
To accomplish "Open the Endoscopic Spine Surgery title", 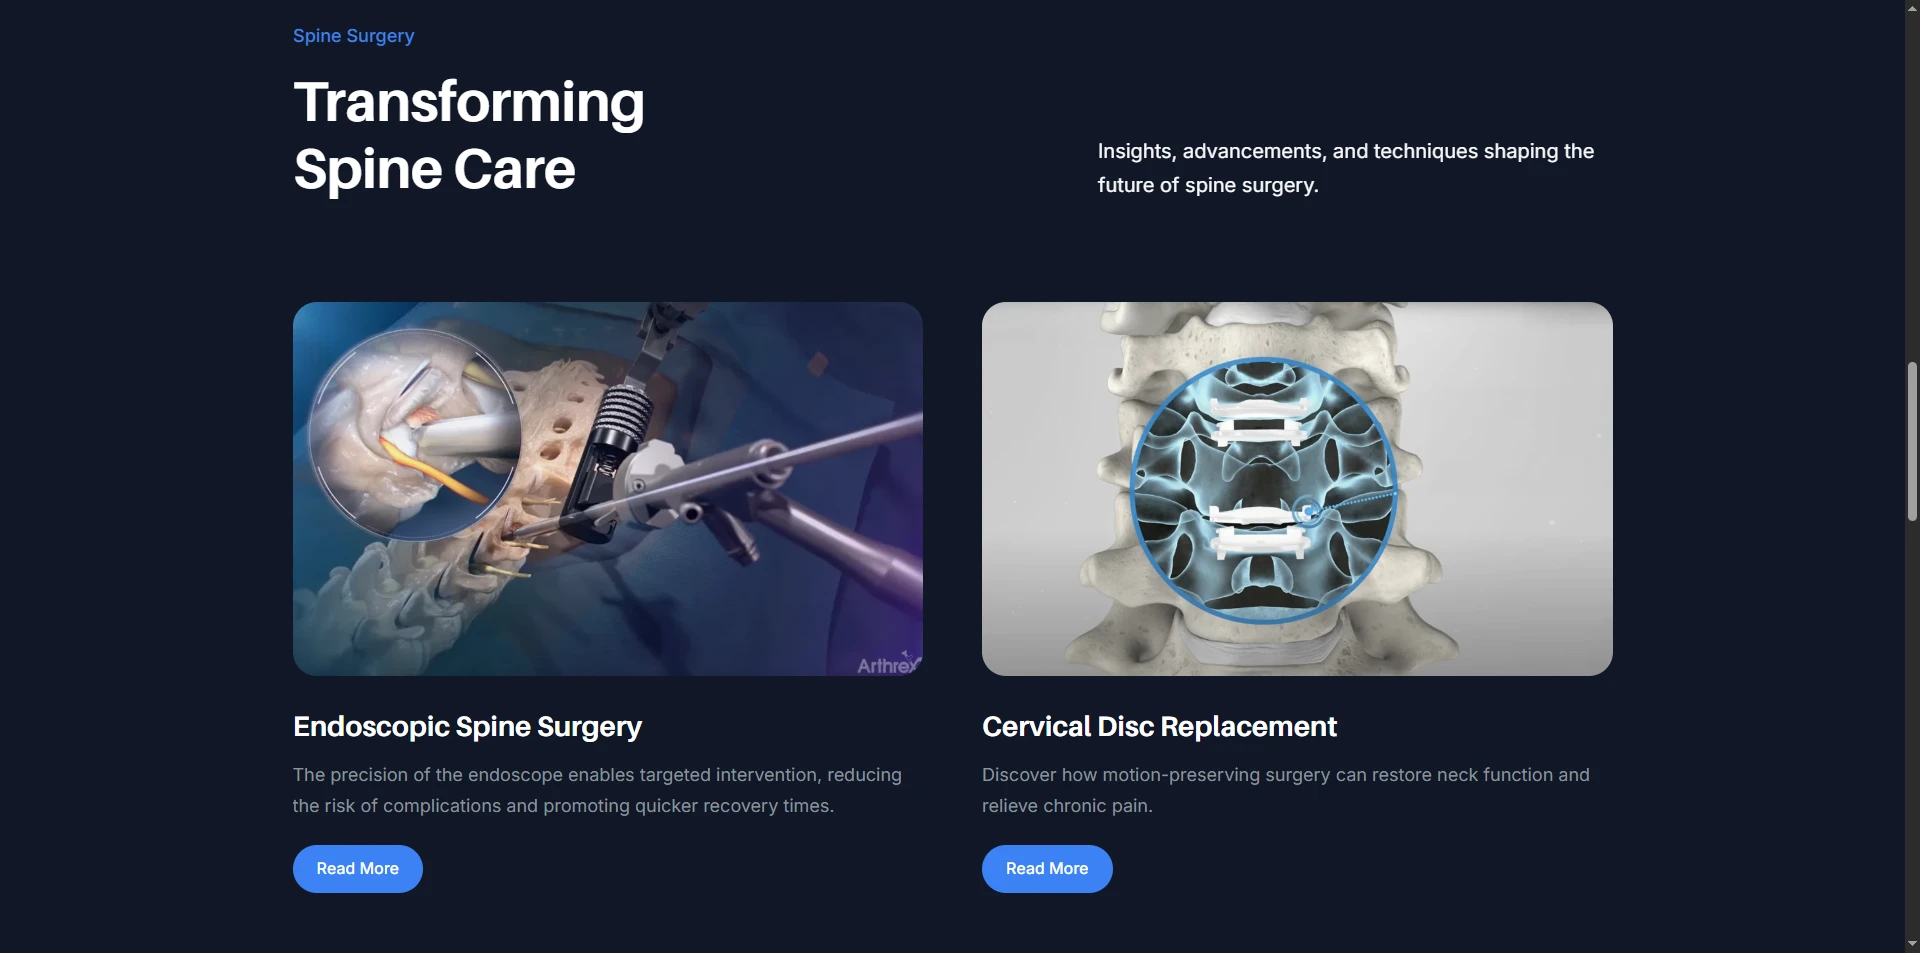I will (x=467, y=727).
